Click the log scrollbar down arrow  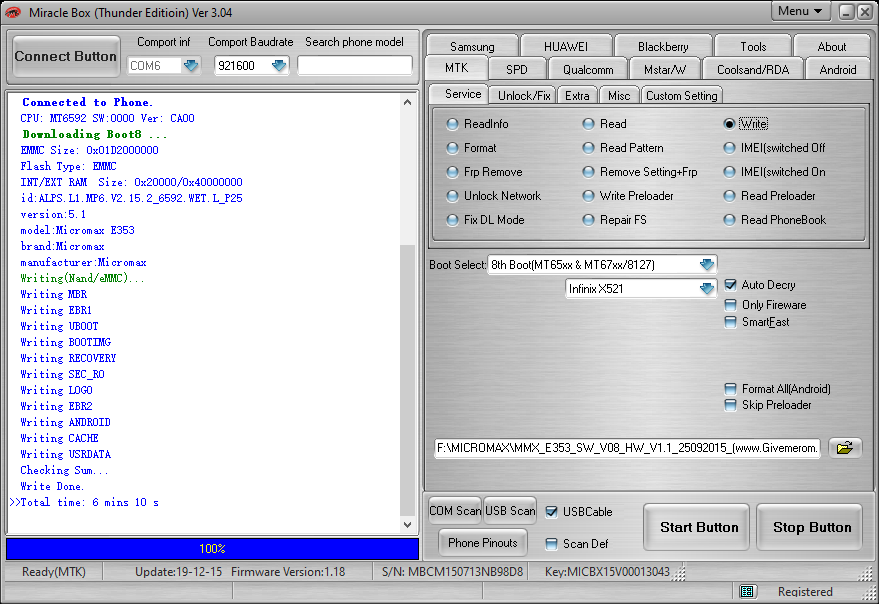click(408, 525)
